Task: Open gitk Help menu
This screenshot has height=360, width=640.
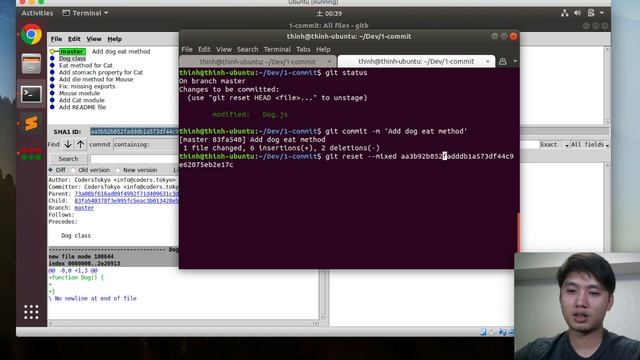Action: tap(114, 39)
